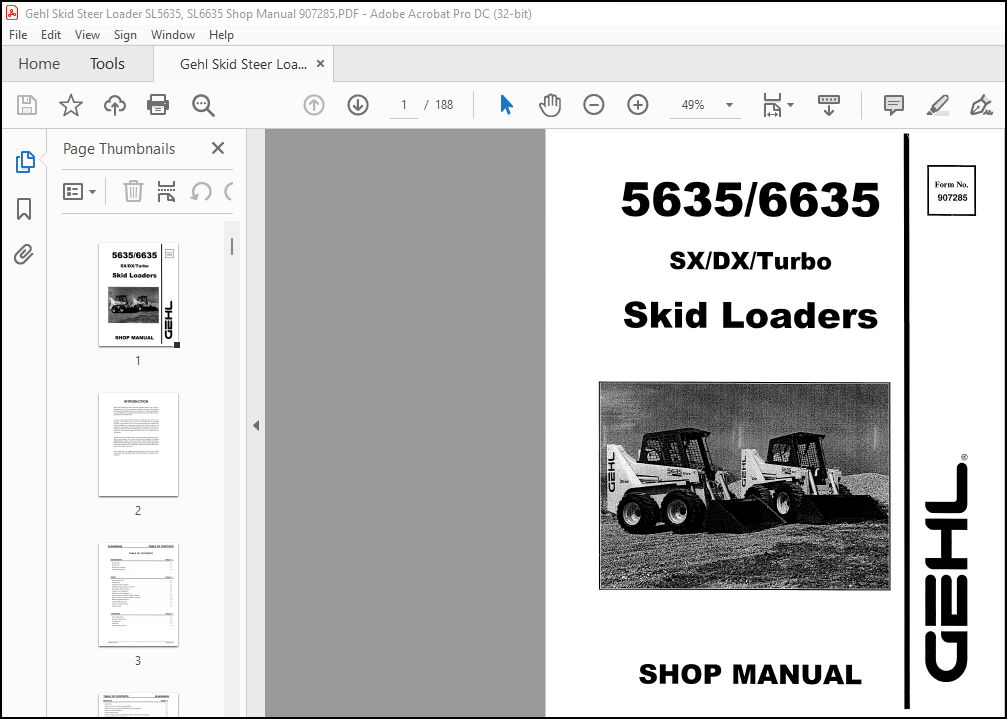1007x719 pixels.
Task: Click the Page Thumbnails panel title
Action: click(119, 149)
